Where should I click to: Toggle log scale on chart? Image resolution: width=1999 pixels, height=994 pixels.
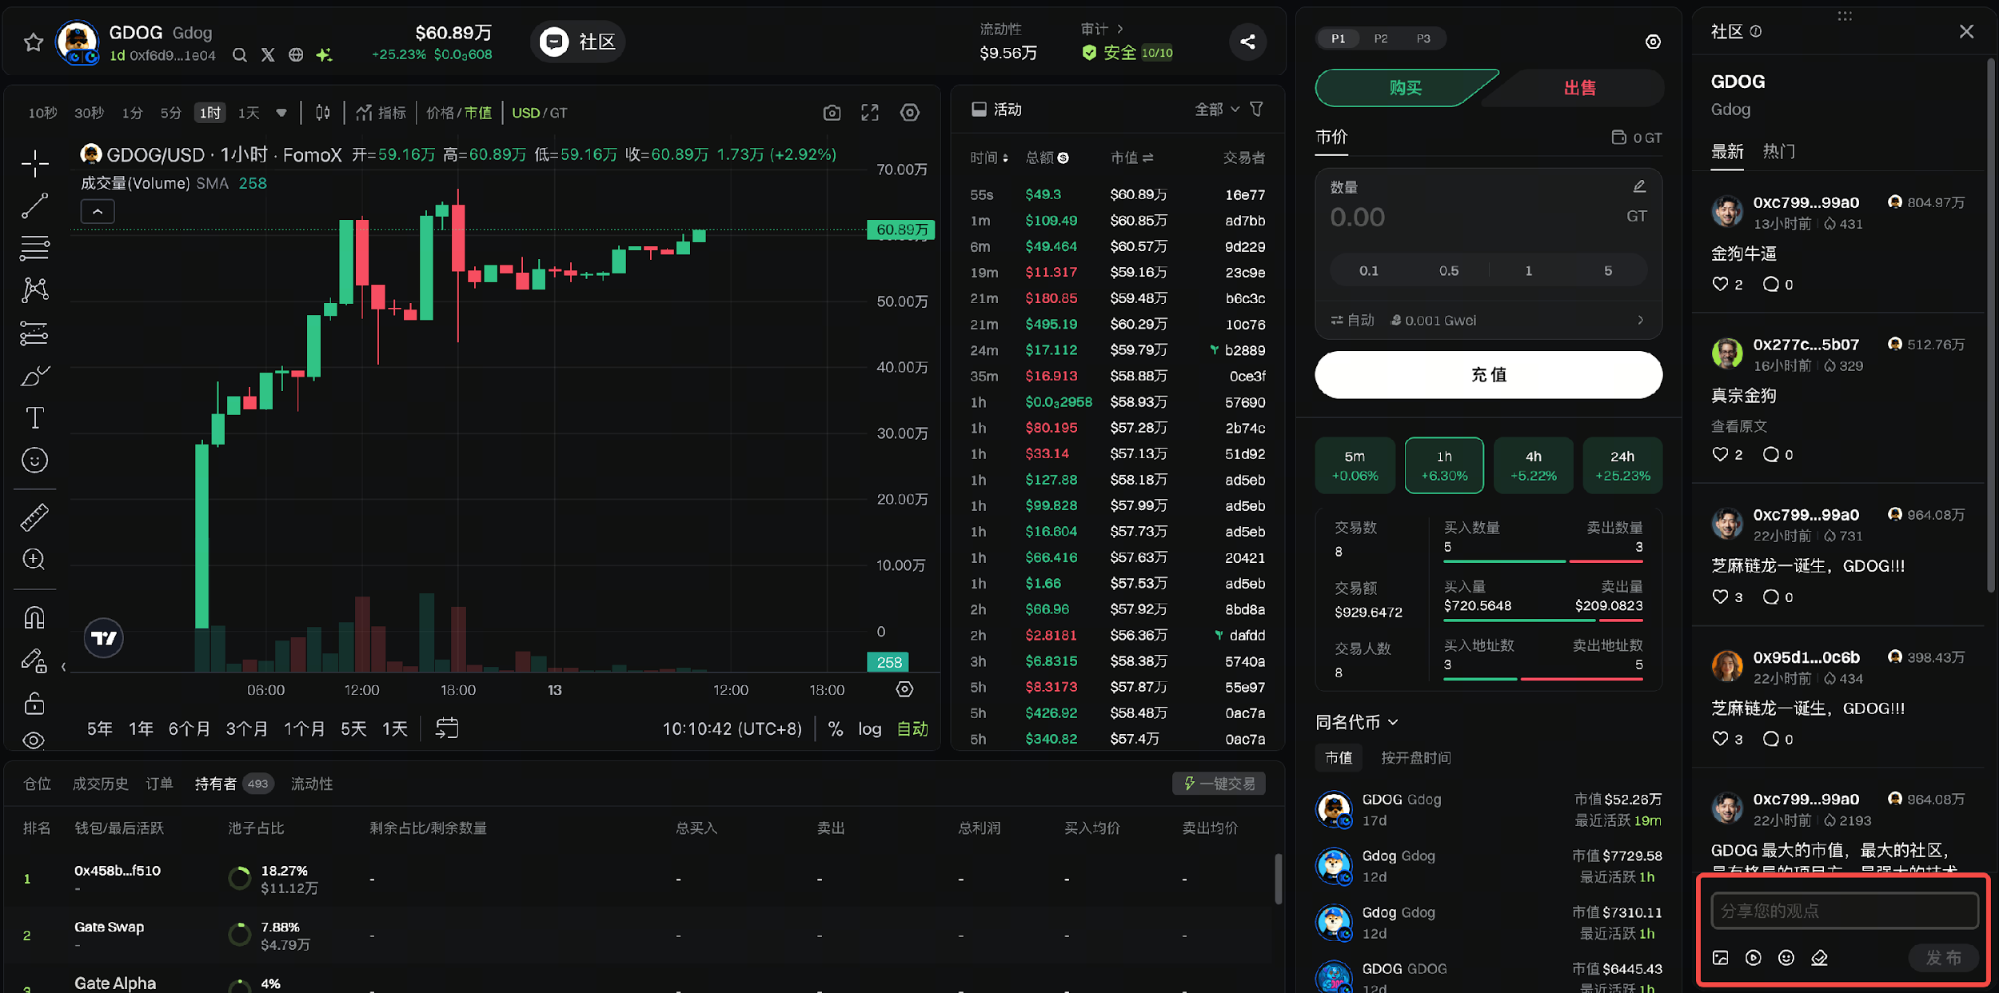click(x=870, y=729)
